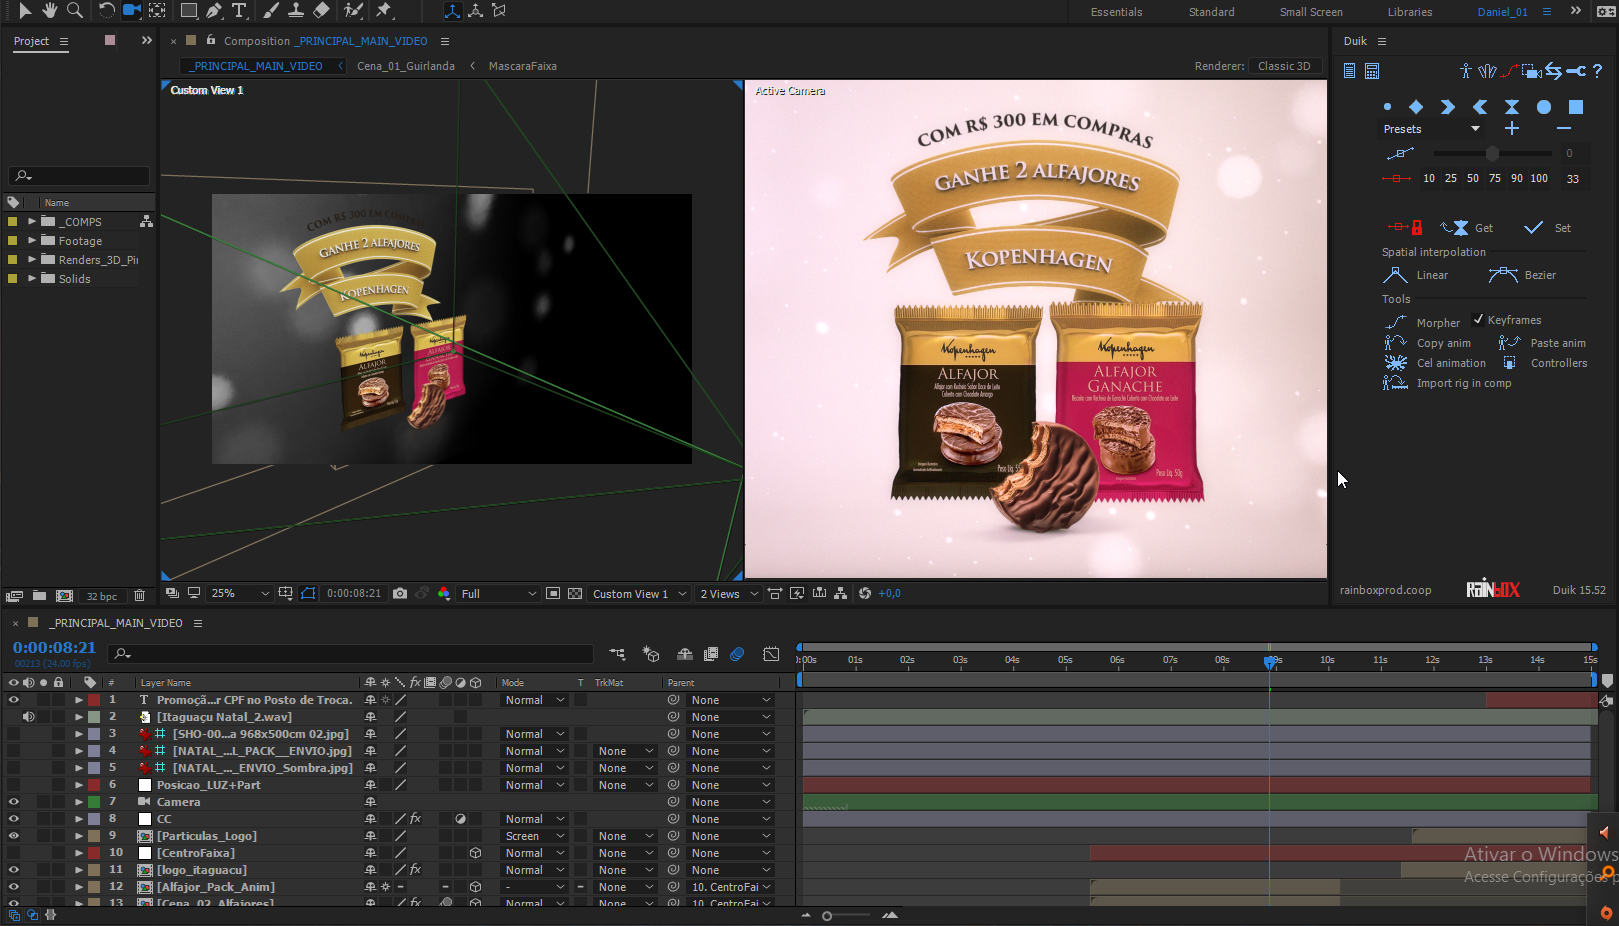Select the Zoom tool
The height and width of the screenshot is (926, 1619).
click(x=74, y=11)
